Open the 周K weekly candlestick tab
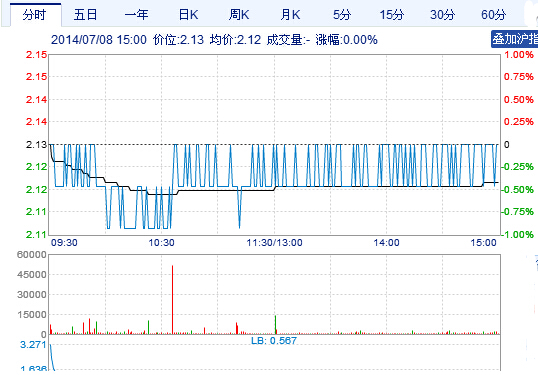Image resolution: width=538 pixels, height=375 pixels. click(239, 15)
